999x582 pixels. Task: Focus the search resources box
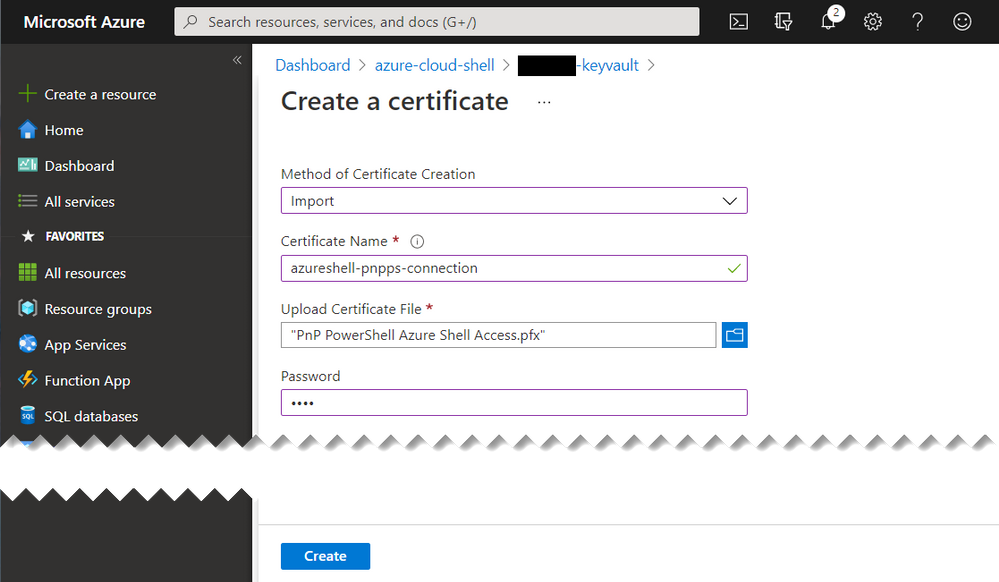point(436,22)
